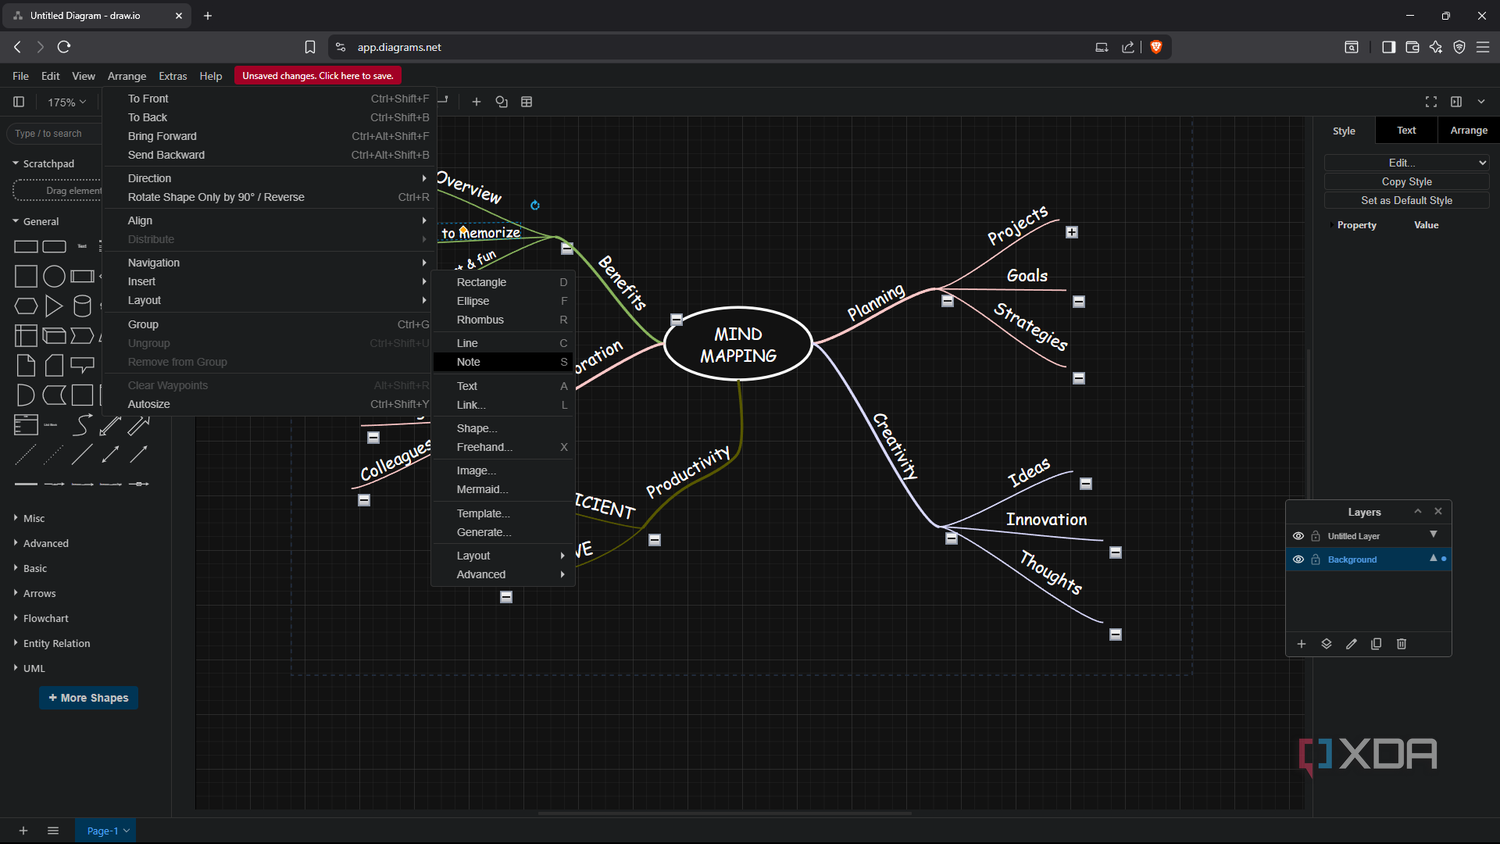Image resolution: width=1500 pixels, height=844 pixels.
Task: Choose the hexagon shape from palette
Action: coord(26,306)
